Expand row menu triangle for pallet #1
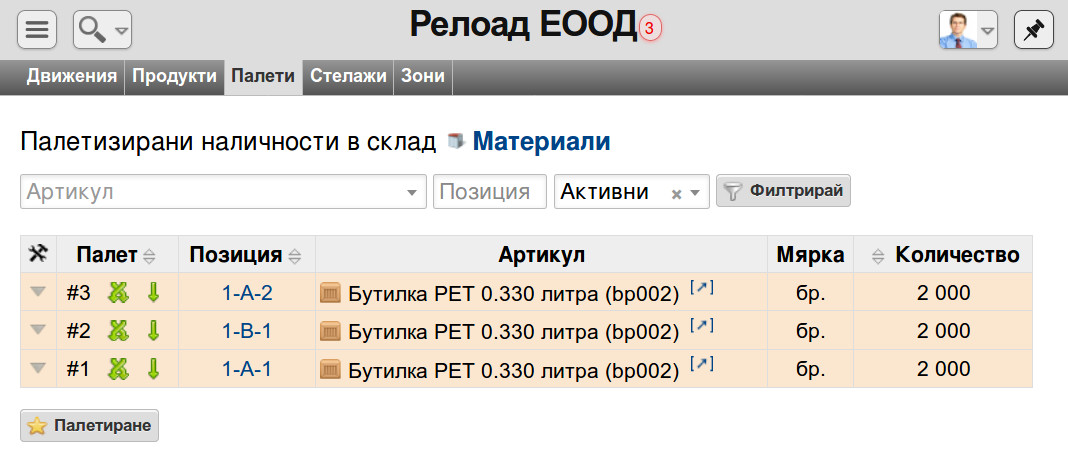1068x462 pixels. click(38, 368)
